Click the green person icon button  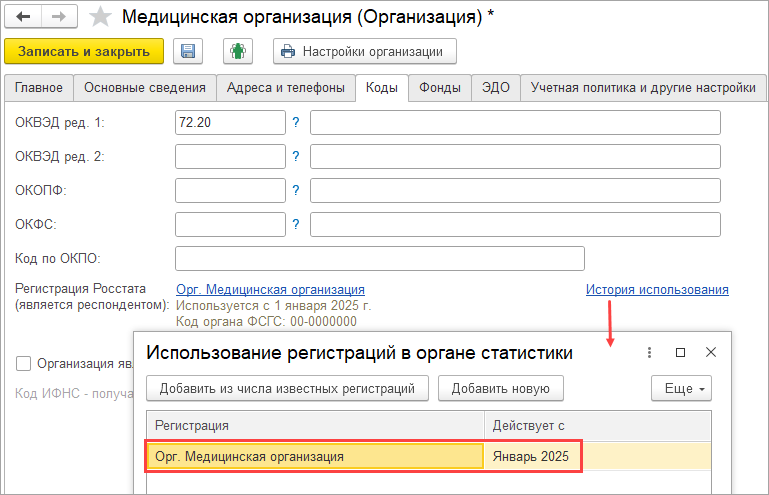point(238,52)
